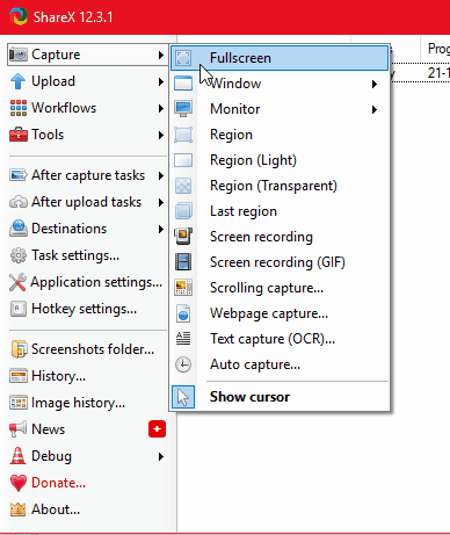Select Fullscreen from Capture menu
The height and width of the screenshot is (535, 450).
pyautogui.click(x=279, y=58)
